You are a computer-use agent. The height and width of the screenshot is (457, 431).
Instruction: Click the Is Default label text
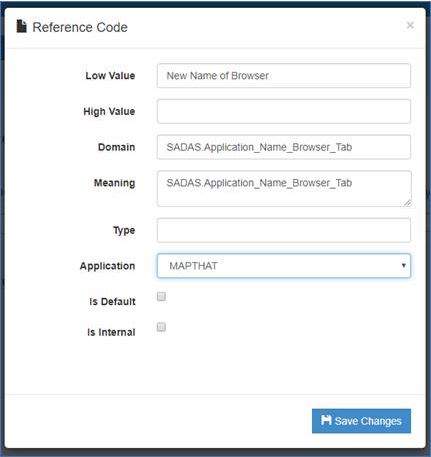tap(112, 301)
